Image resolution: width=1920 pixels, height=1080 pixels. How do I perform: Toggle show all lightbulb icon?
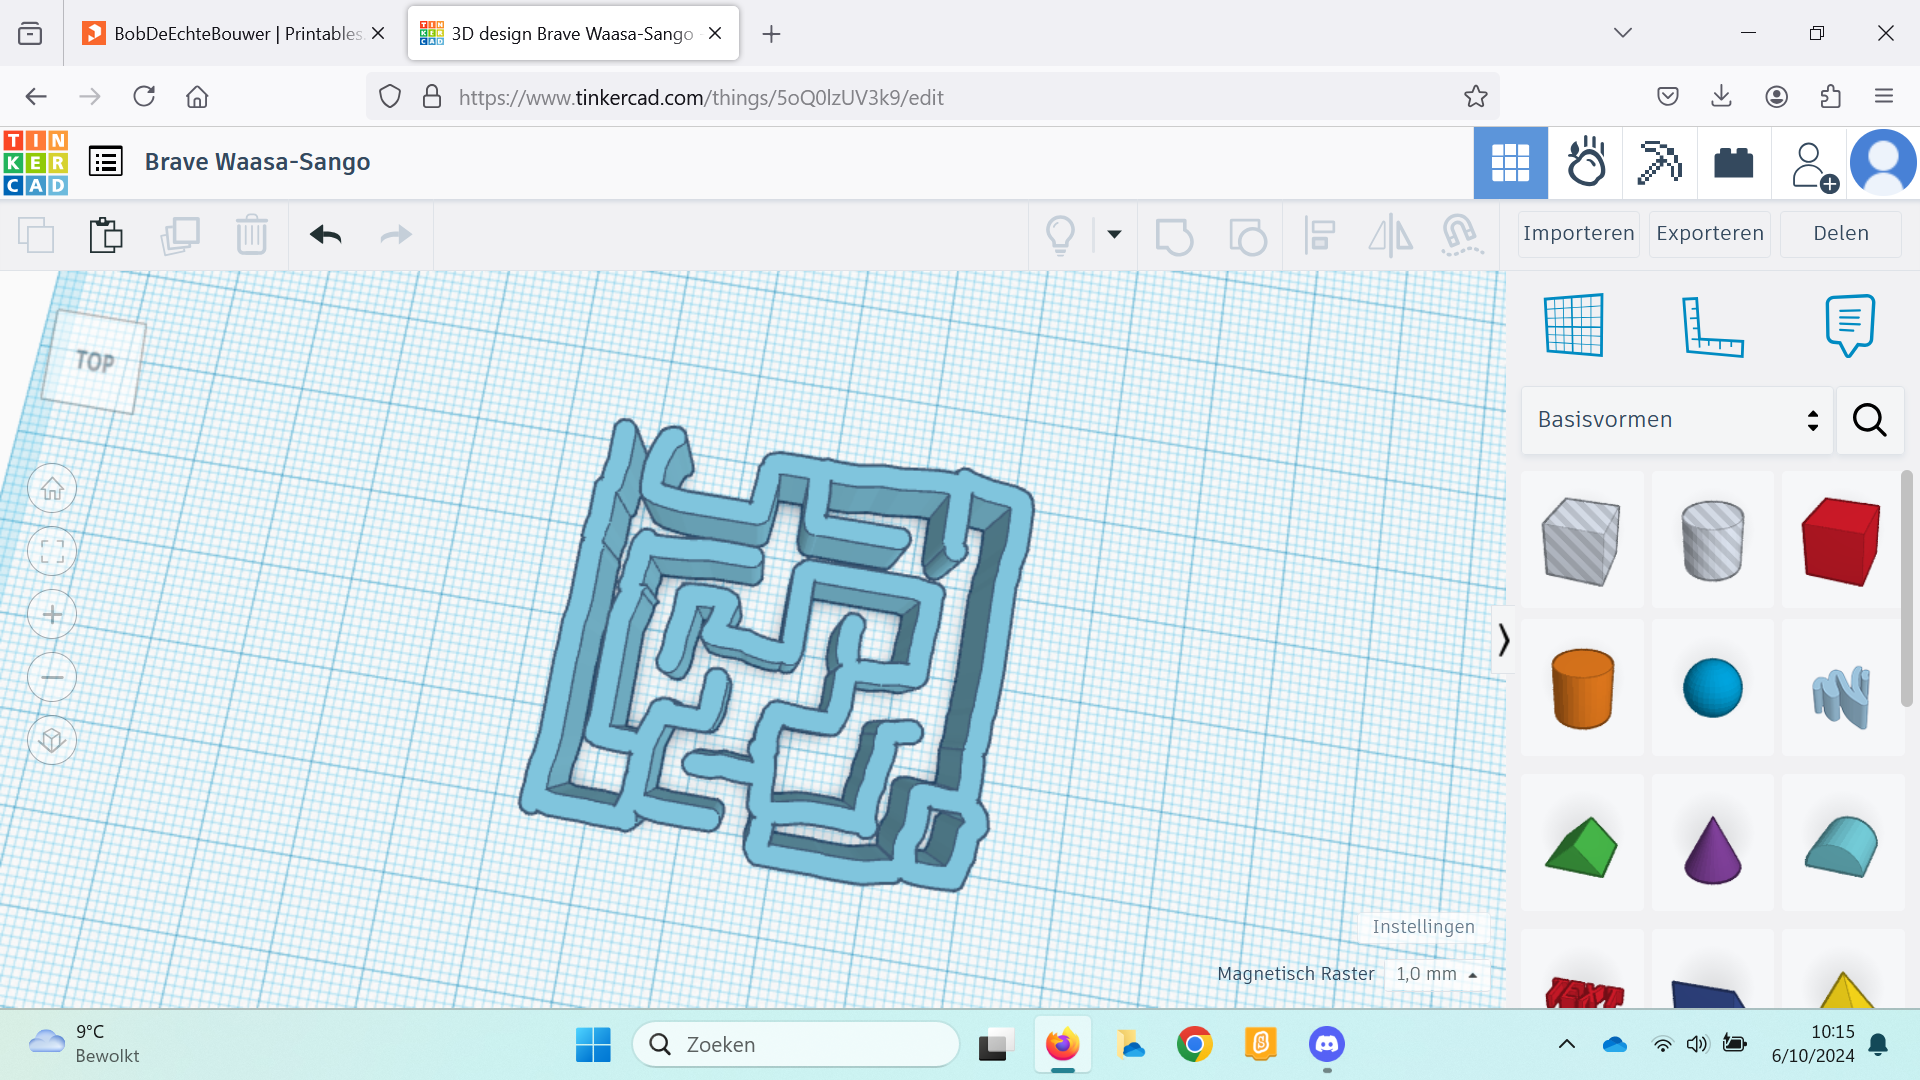1061,235
